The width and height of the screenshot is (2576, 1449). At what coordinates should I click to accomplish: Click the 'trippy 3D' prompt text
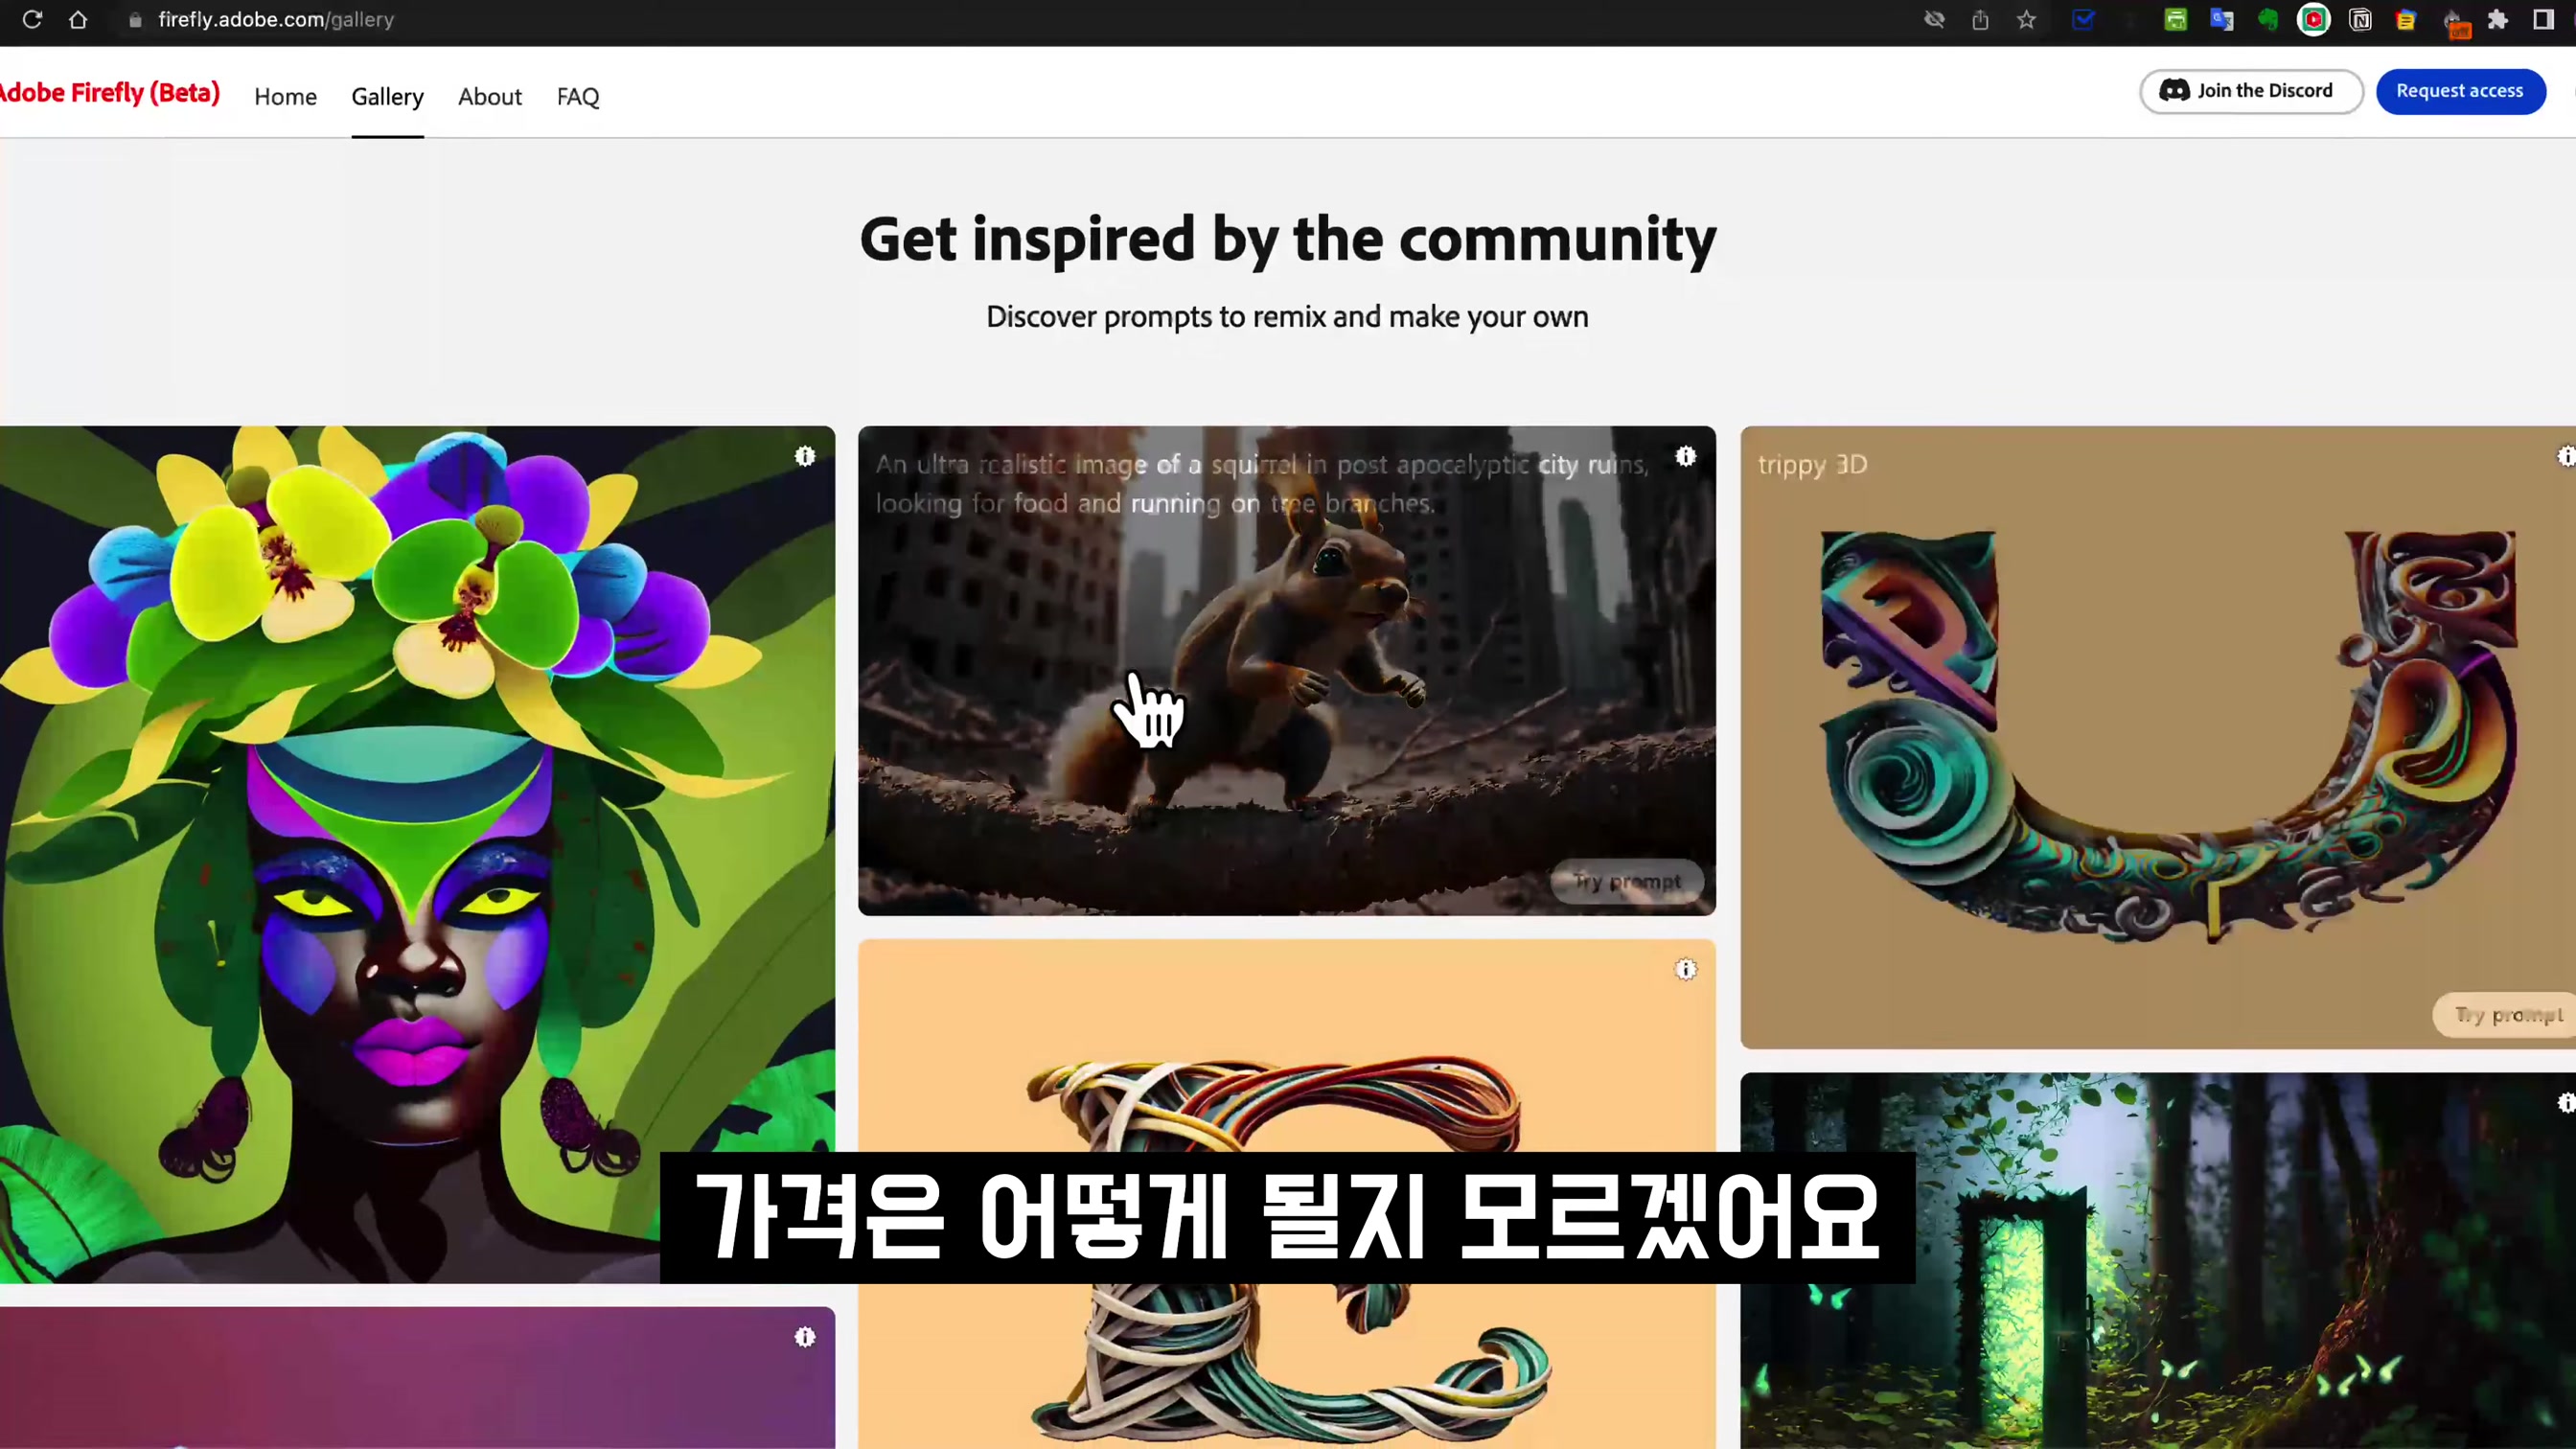pyautogui.click(x=1812, y=465)
